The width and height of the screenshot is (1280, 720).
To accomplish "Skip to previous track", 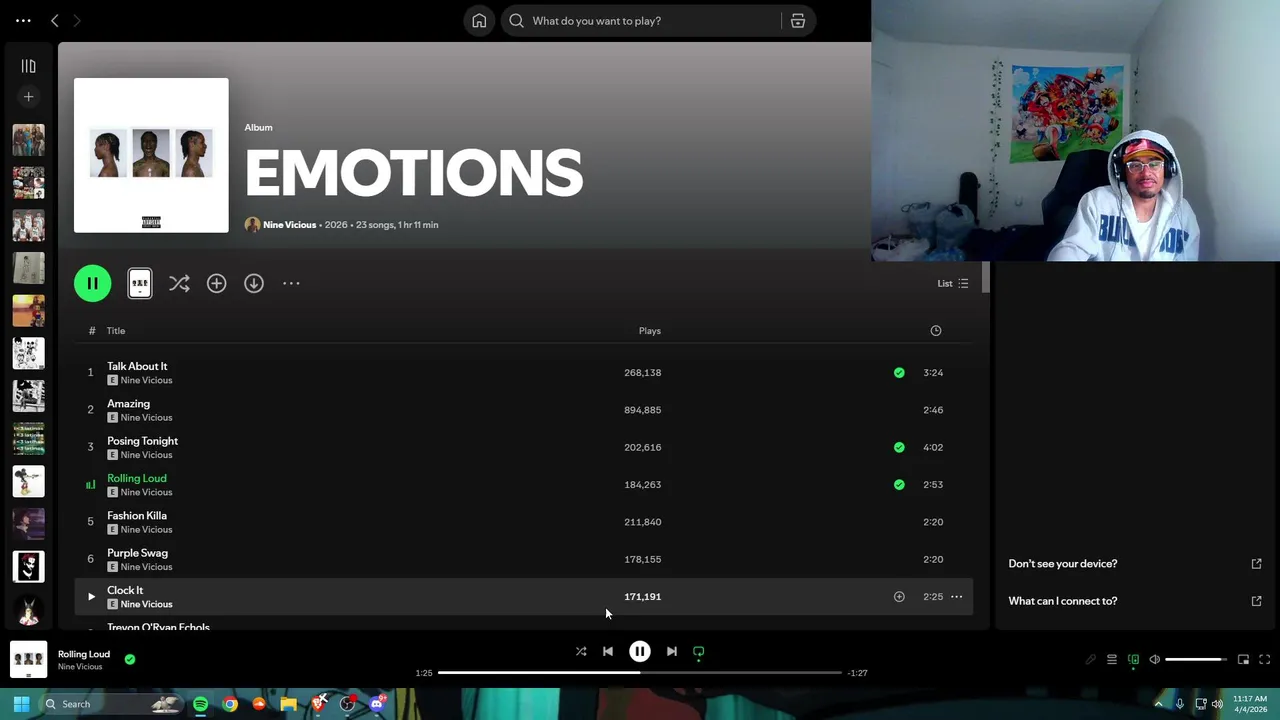I will (x=608, y=652).
